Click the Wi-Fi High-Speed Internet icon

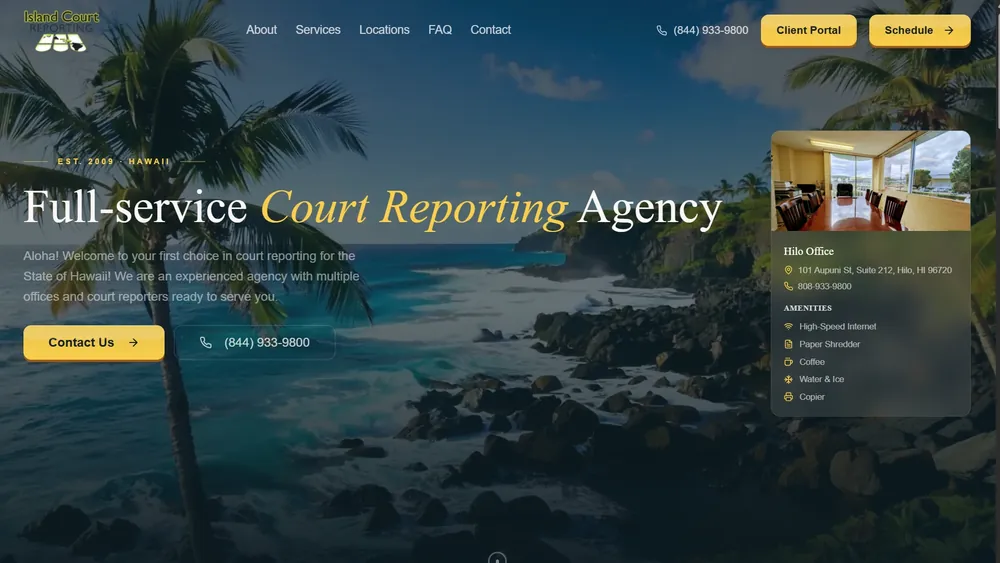click(x=788, y=326)
